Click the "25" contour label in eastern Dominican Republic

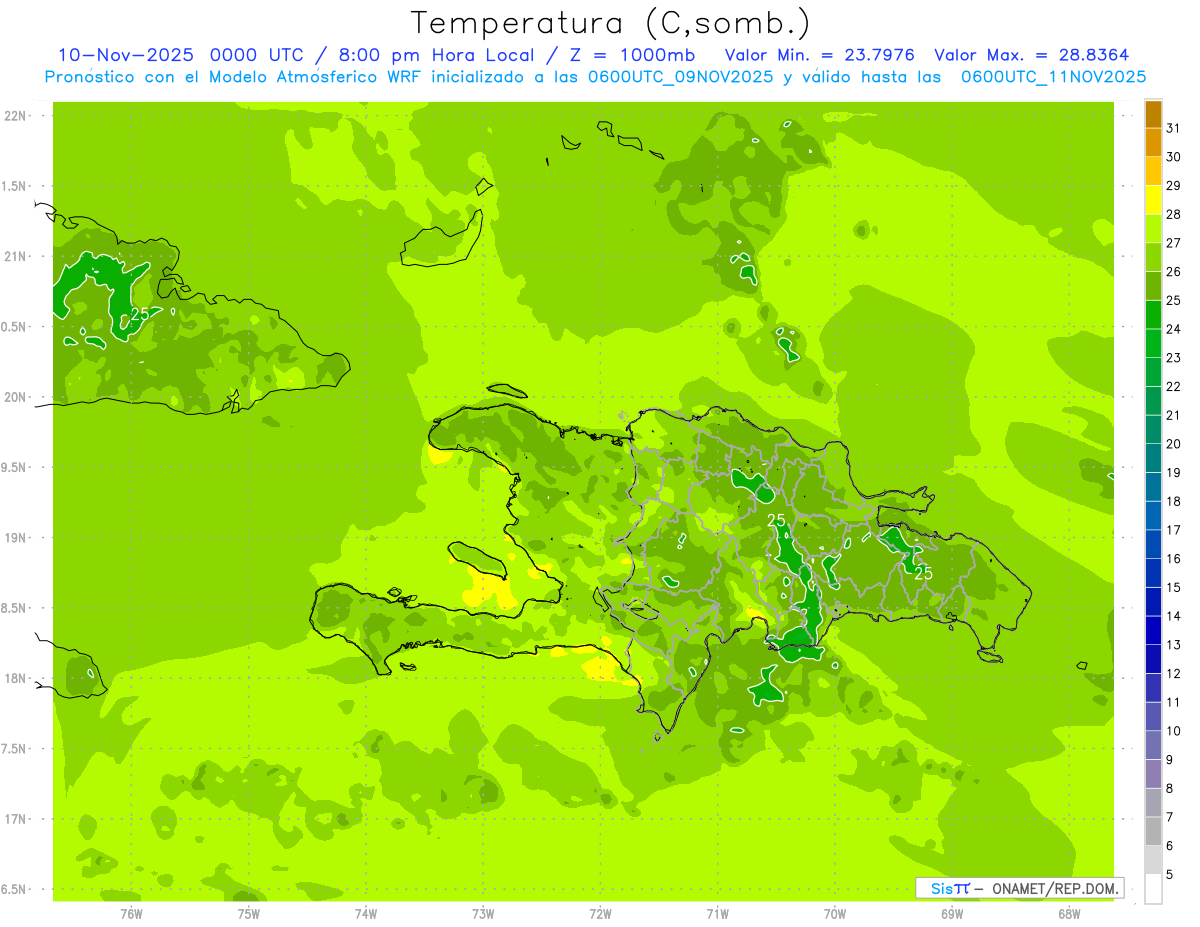pos(923,573)
